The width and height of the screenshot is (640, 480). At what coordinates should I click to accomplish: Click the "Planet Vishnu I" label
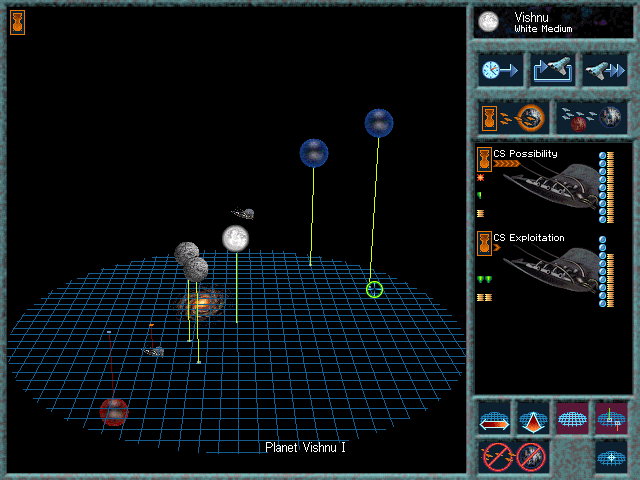305,448
